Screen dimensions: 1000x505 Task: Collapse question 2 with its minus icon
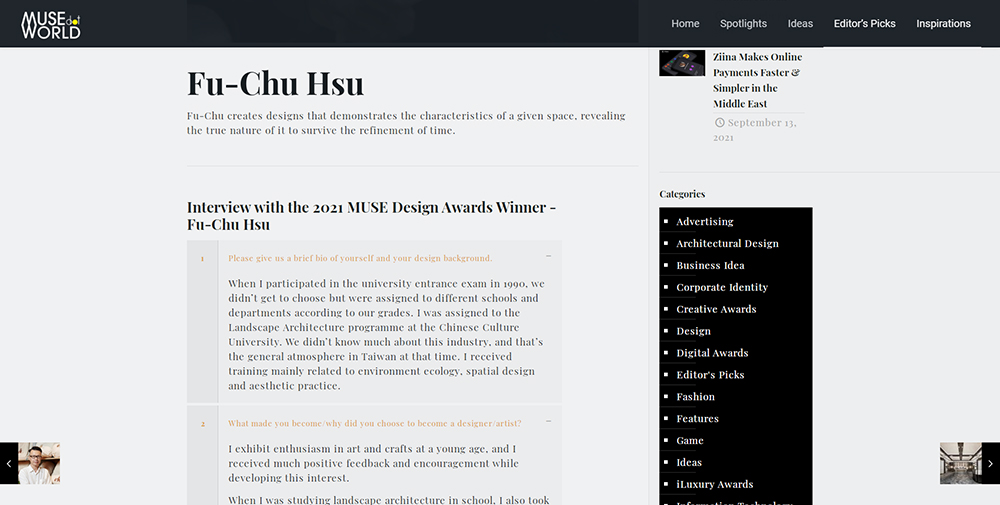pos(548,421)
